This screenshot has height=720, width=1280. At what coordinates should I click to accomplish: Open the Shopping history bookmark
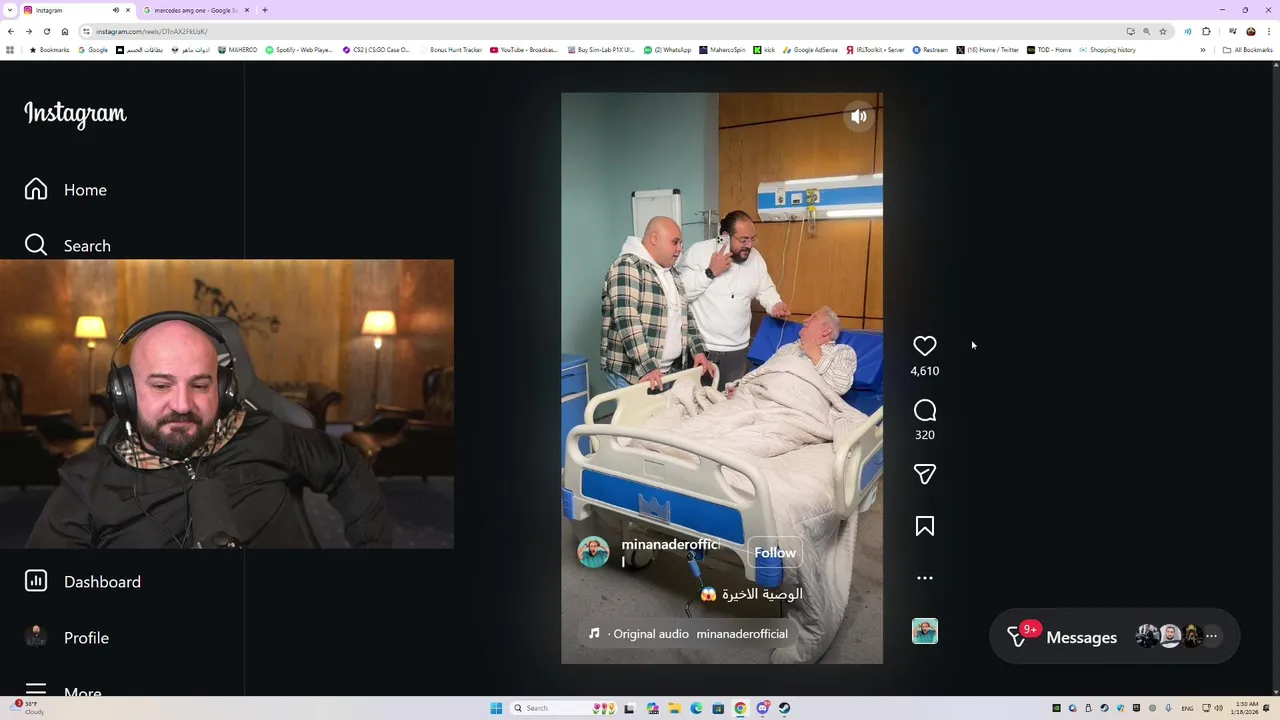click(1107, 50)
